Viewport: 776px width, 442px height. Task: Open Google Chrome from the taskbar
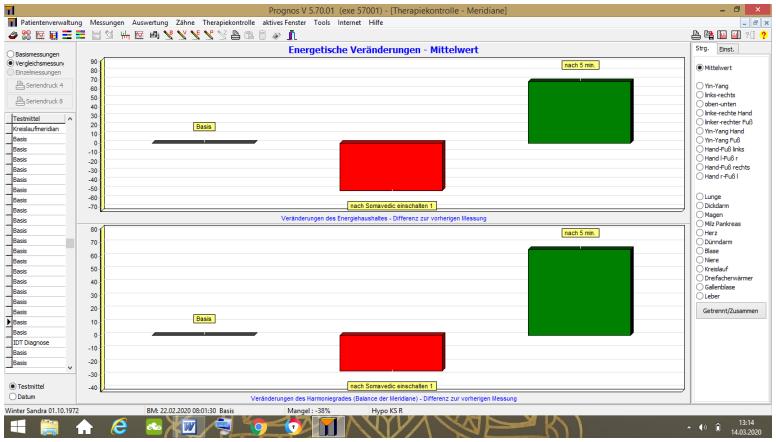257,427
